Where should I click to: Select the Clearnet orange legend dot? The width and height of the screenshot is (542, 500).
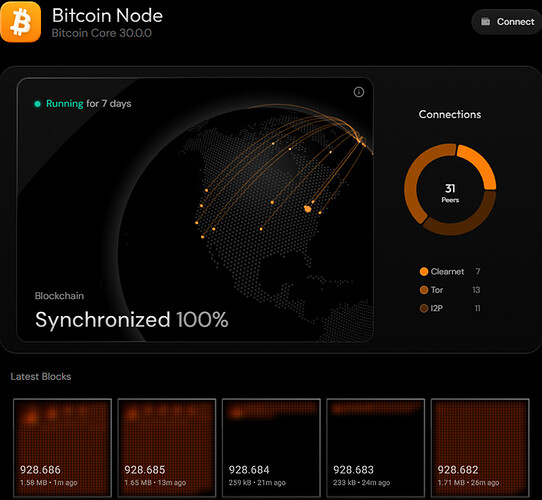click(424, 271)
